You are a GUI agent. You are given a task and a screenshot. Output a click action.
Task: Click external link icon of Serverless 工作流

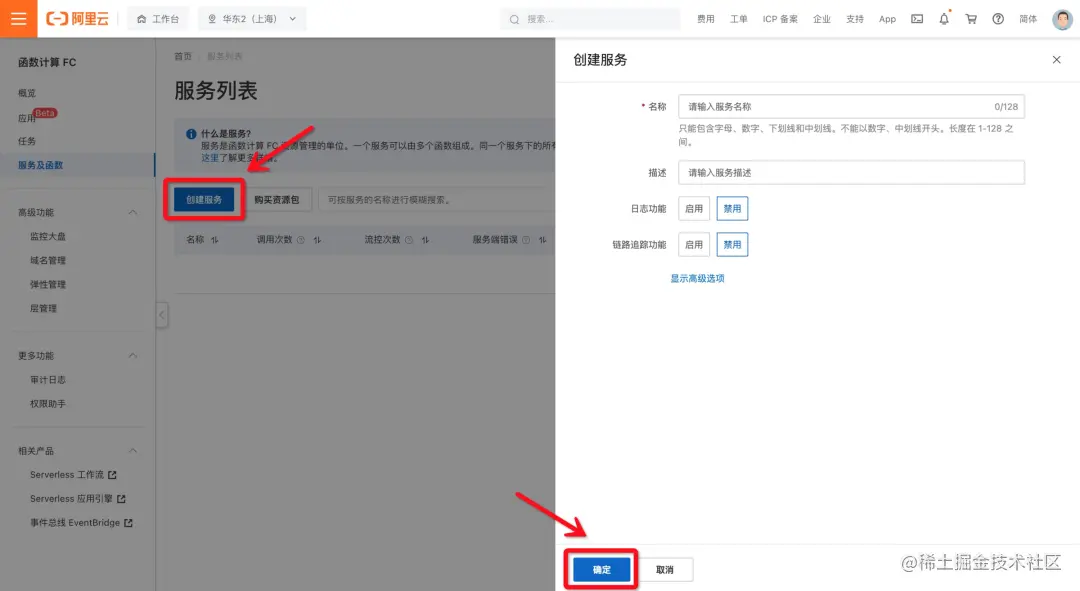tap(112, 475)
